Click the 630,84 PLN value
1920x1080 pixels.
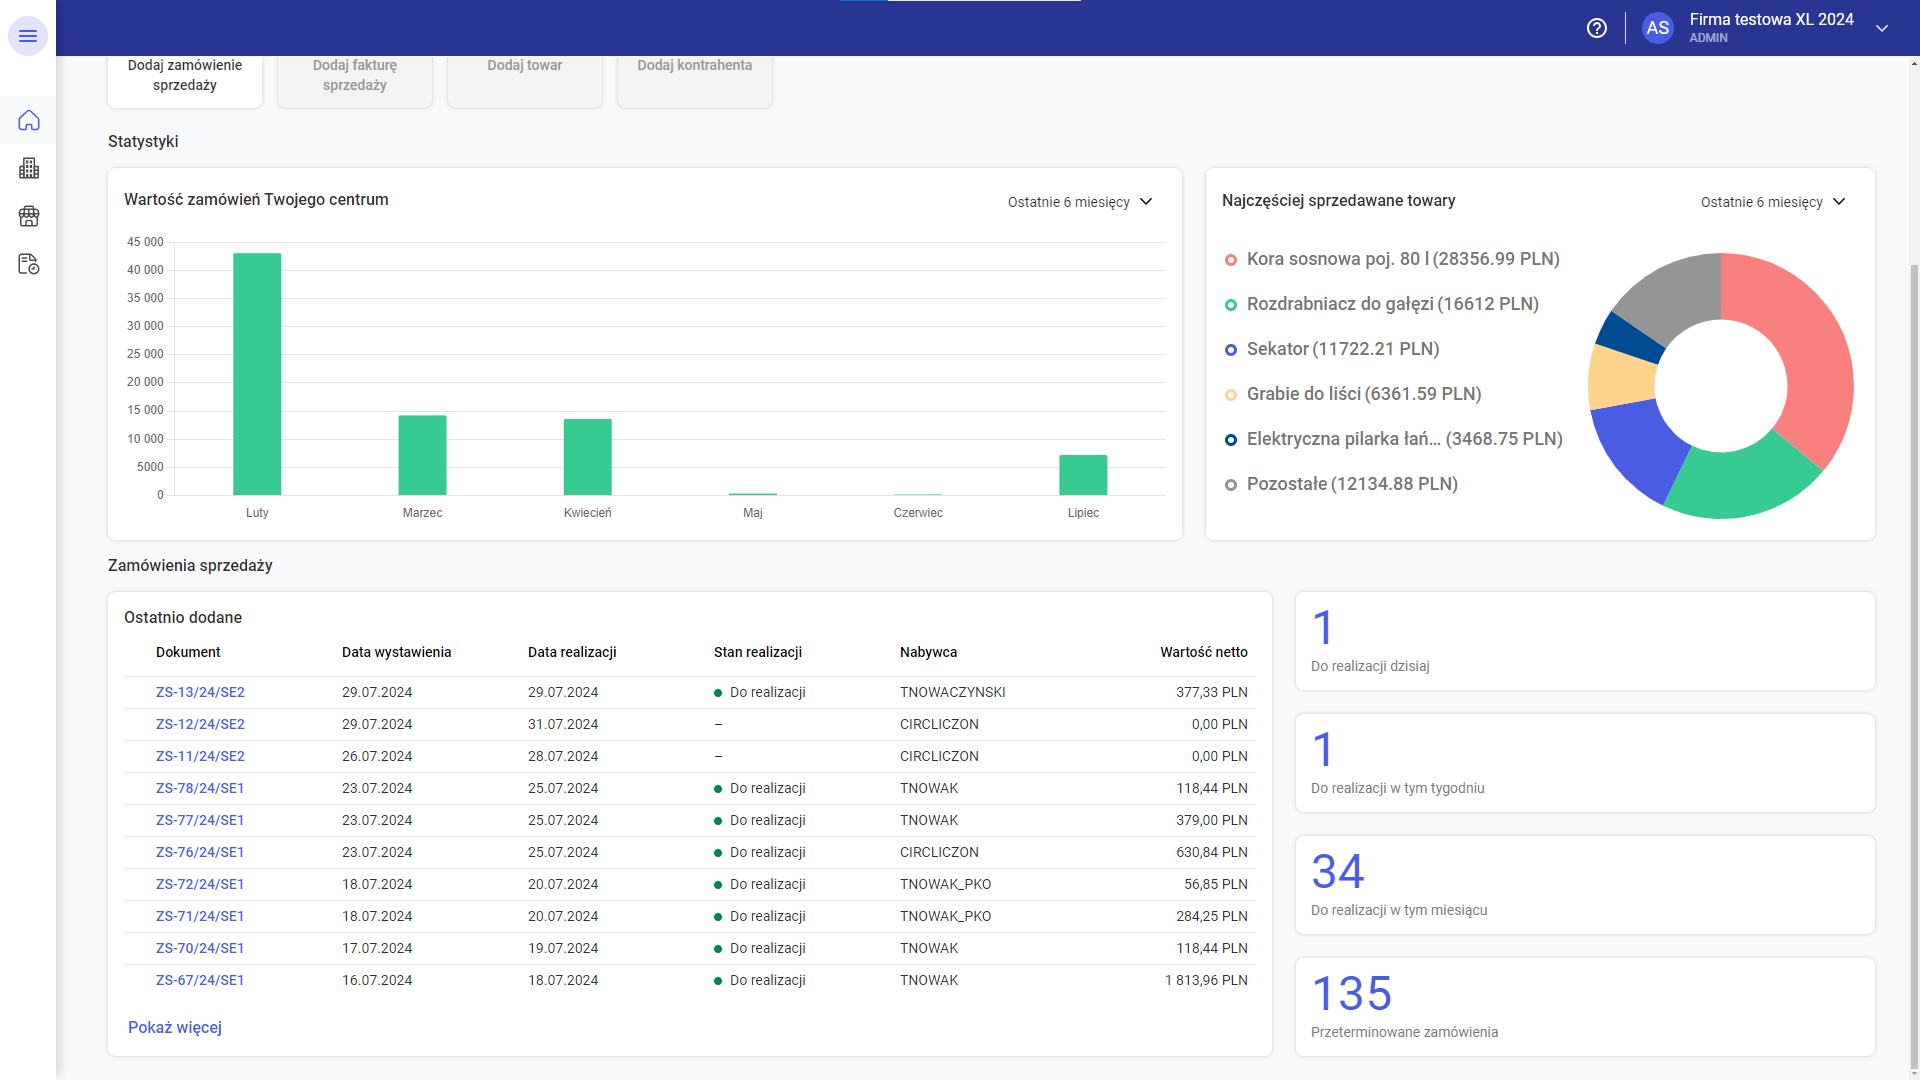pyautogui.click(x=1212, y=852)
